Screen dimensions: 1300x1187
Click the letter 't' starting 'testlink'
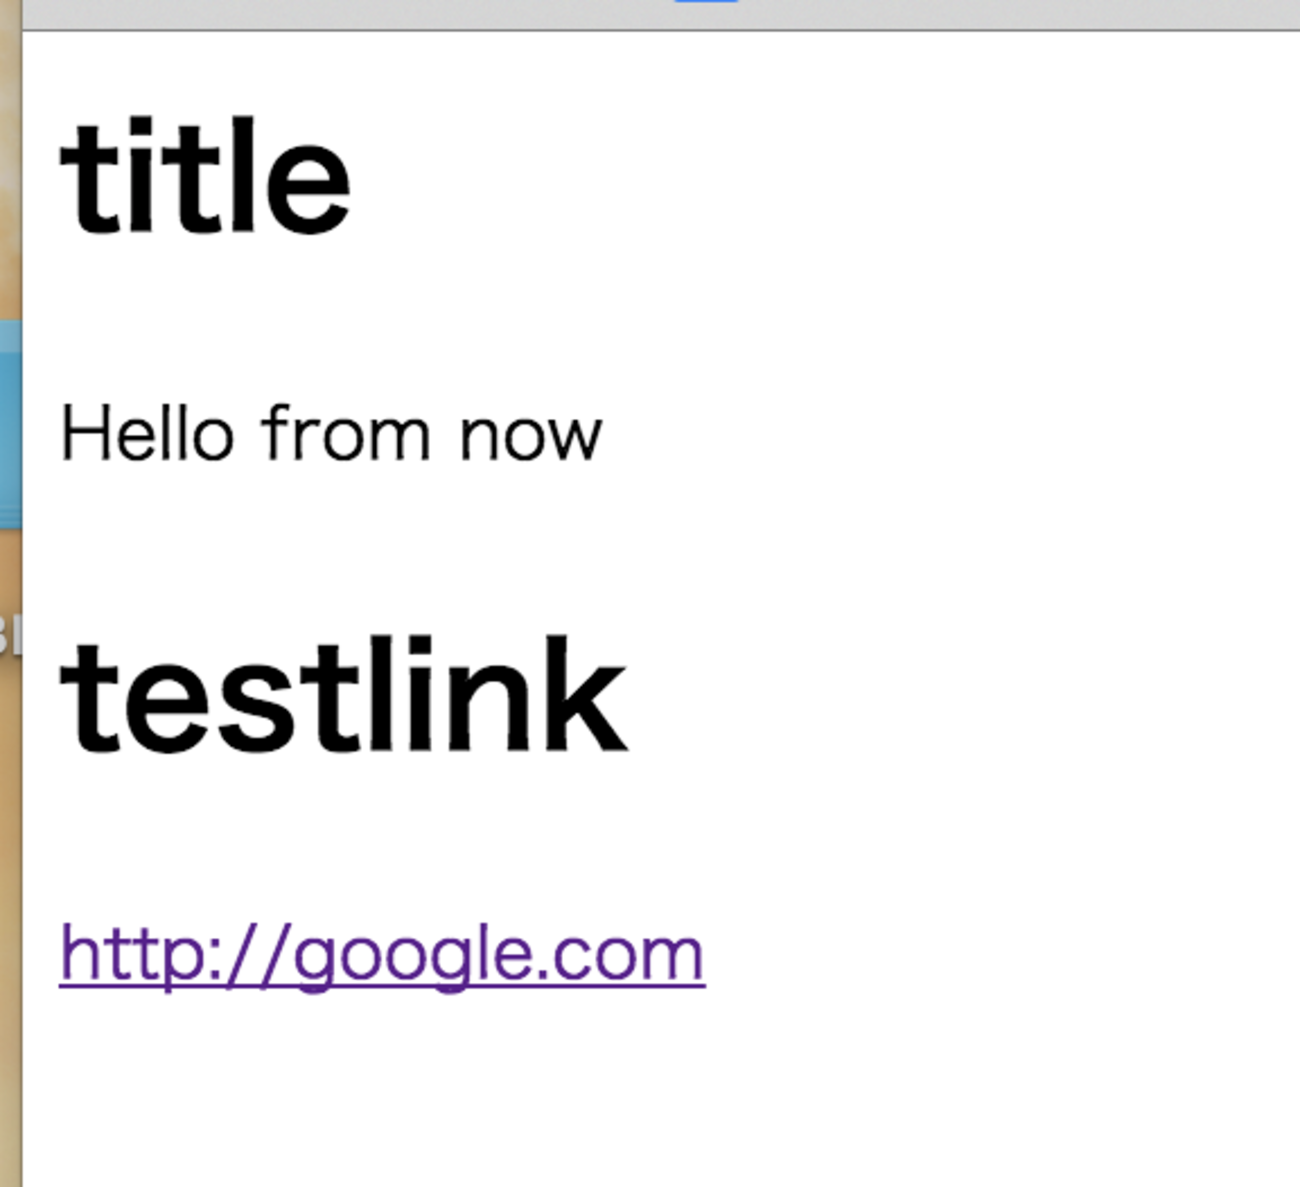[x=84, y=700]
